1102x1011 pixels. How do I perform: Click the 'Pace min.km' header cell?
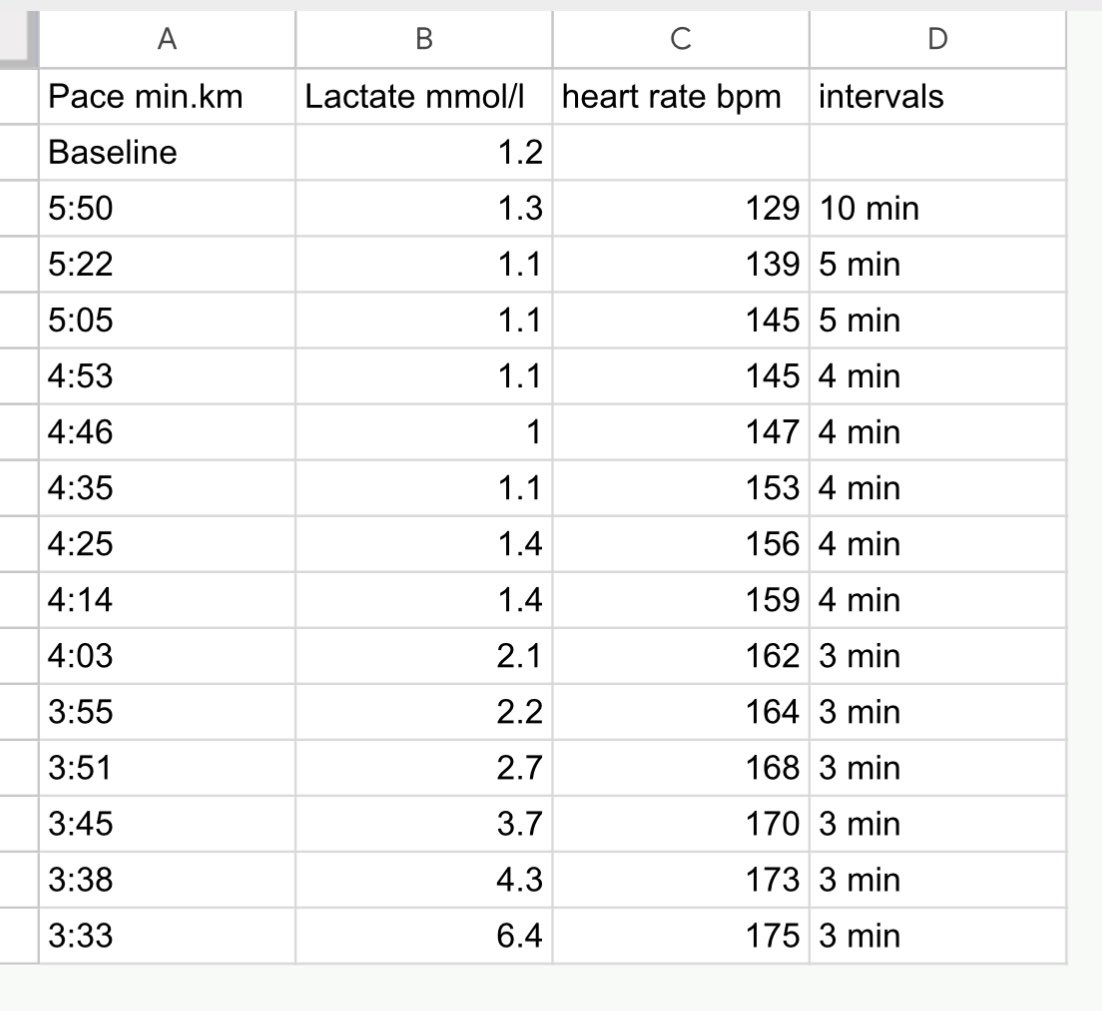167,96
